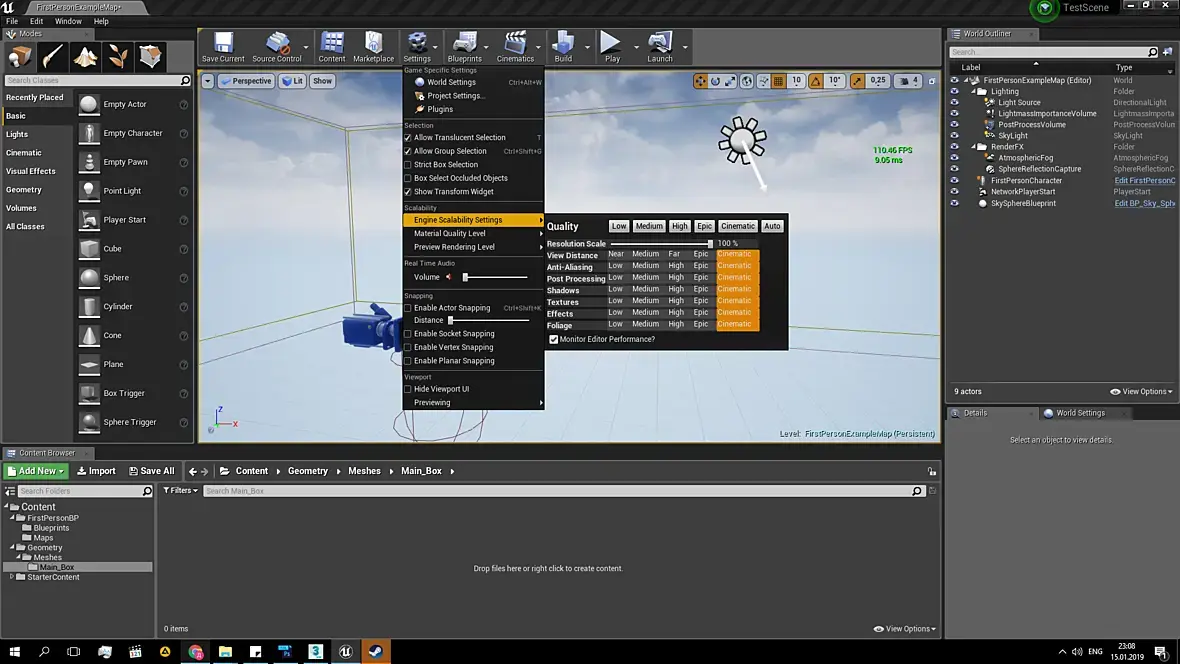
Task: Open Content Browser View Options dropdown
Action: click(x=905, y=629)
